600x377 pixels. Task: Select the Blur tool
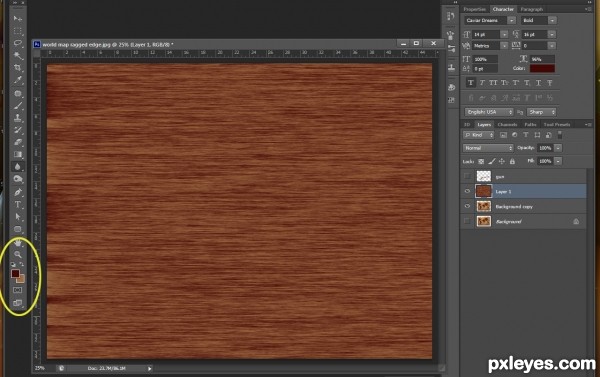(x=18, y=166)
